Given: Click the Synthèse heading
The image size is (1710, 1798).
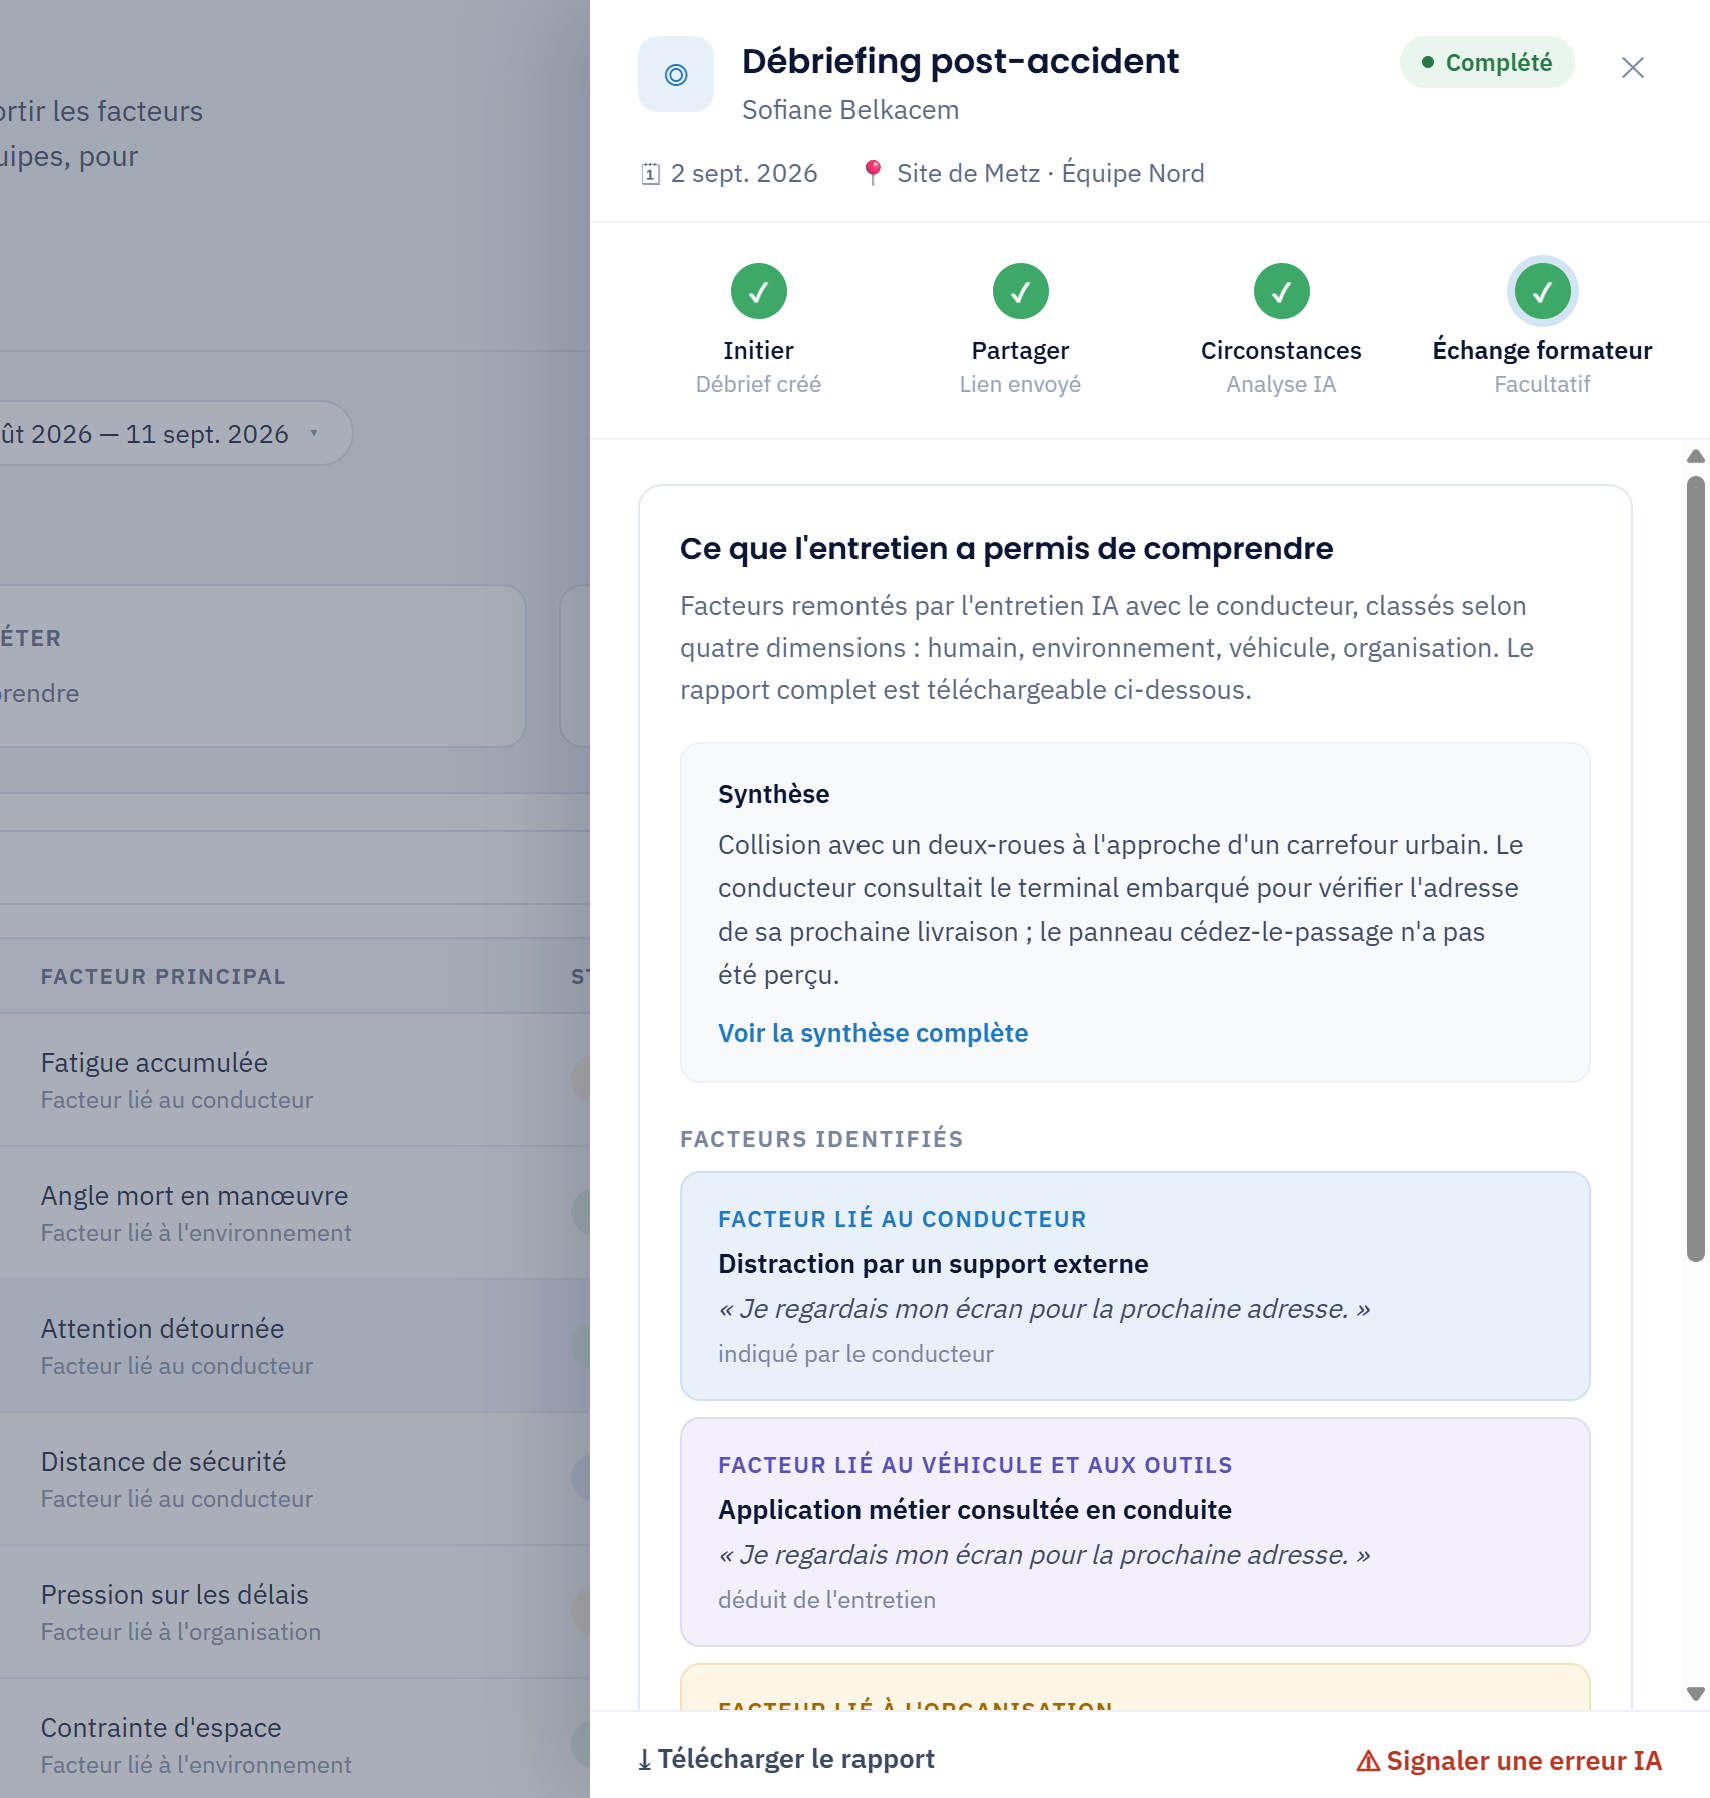Looking at the screenshot, I should tap(774, 794).
